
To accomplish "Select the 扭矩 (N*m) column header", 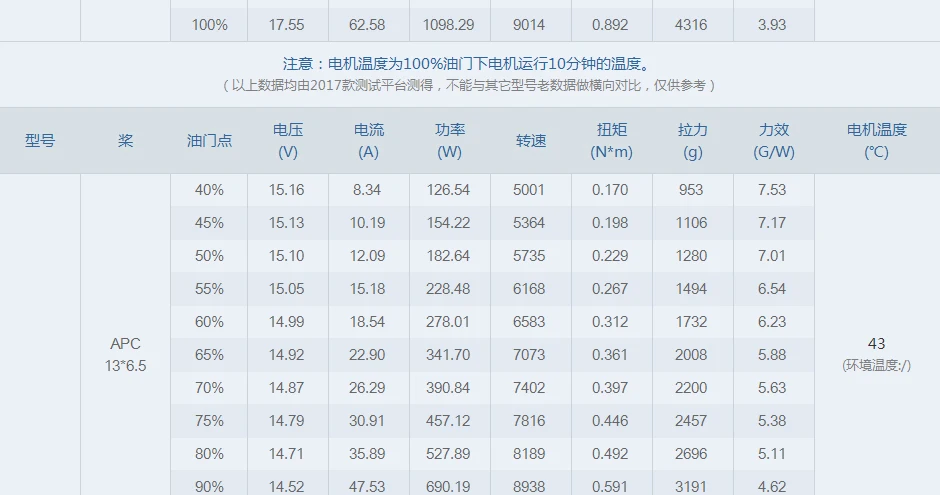I will click(611, 141).
